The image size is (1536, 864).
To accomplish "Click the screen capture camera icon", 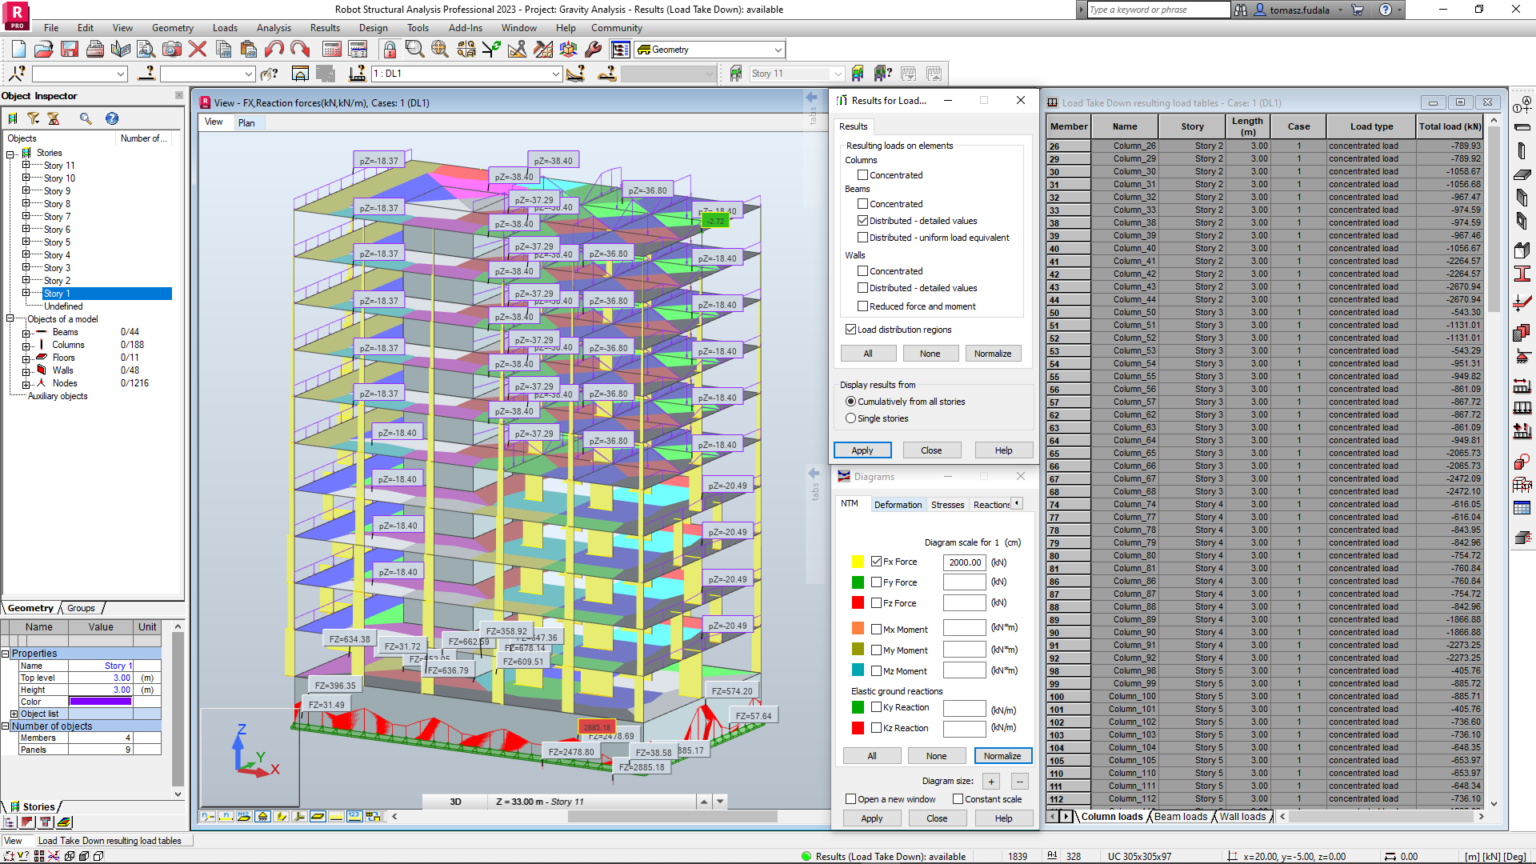I will click(172, 49).
